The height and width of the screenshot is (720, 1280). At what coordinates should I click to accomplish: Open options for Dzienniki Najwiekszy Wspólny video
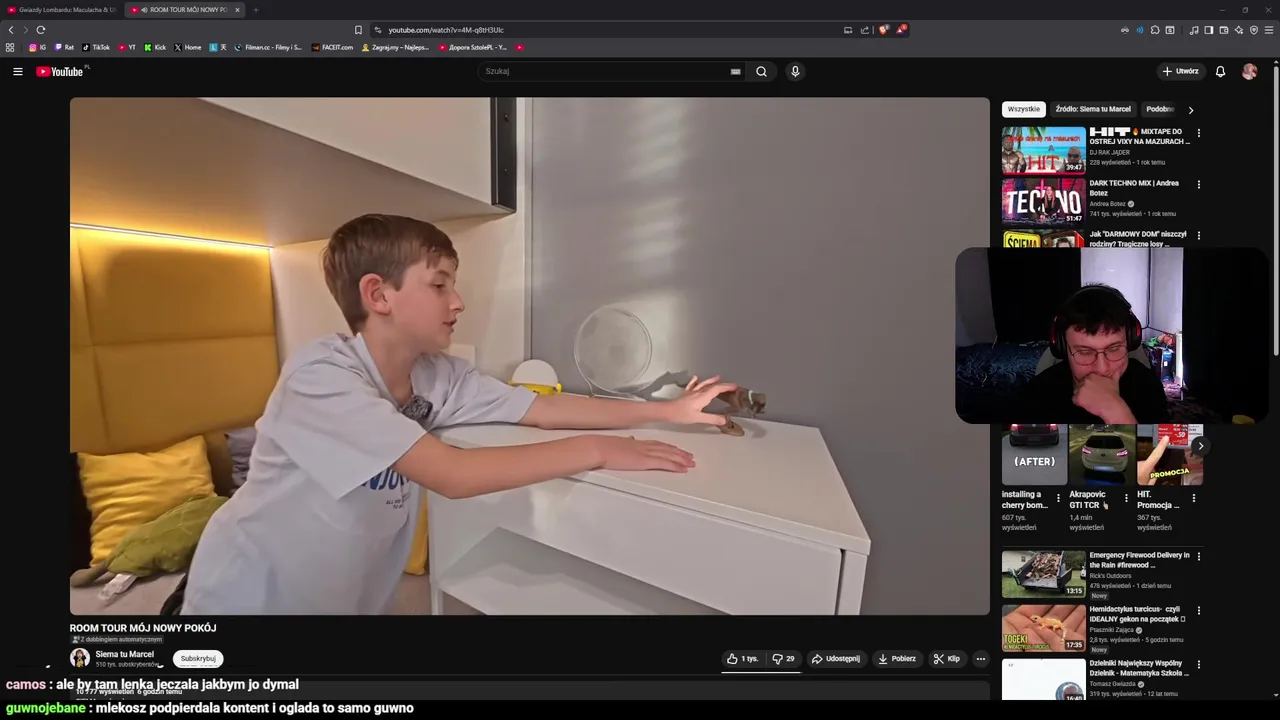tap(1198, 665)
